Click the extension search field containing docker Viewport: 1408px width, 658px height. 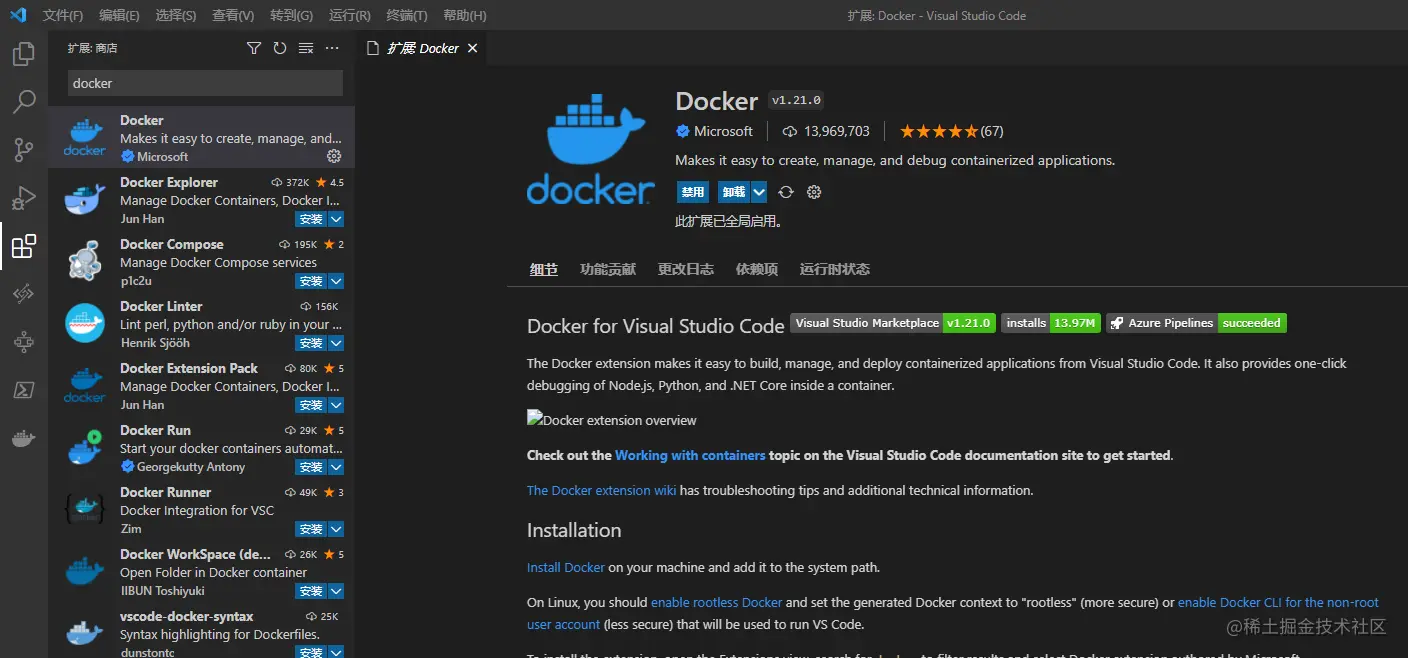click(205, 83)
